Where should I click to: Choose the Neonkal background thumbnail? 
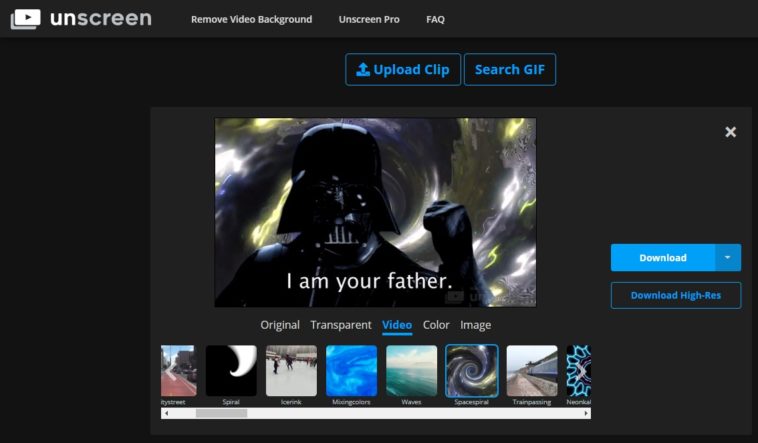click(x=579, y=371)
